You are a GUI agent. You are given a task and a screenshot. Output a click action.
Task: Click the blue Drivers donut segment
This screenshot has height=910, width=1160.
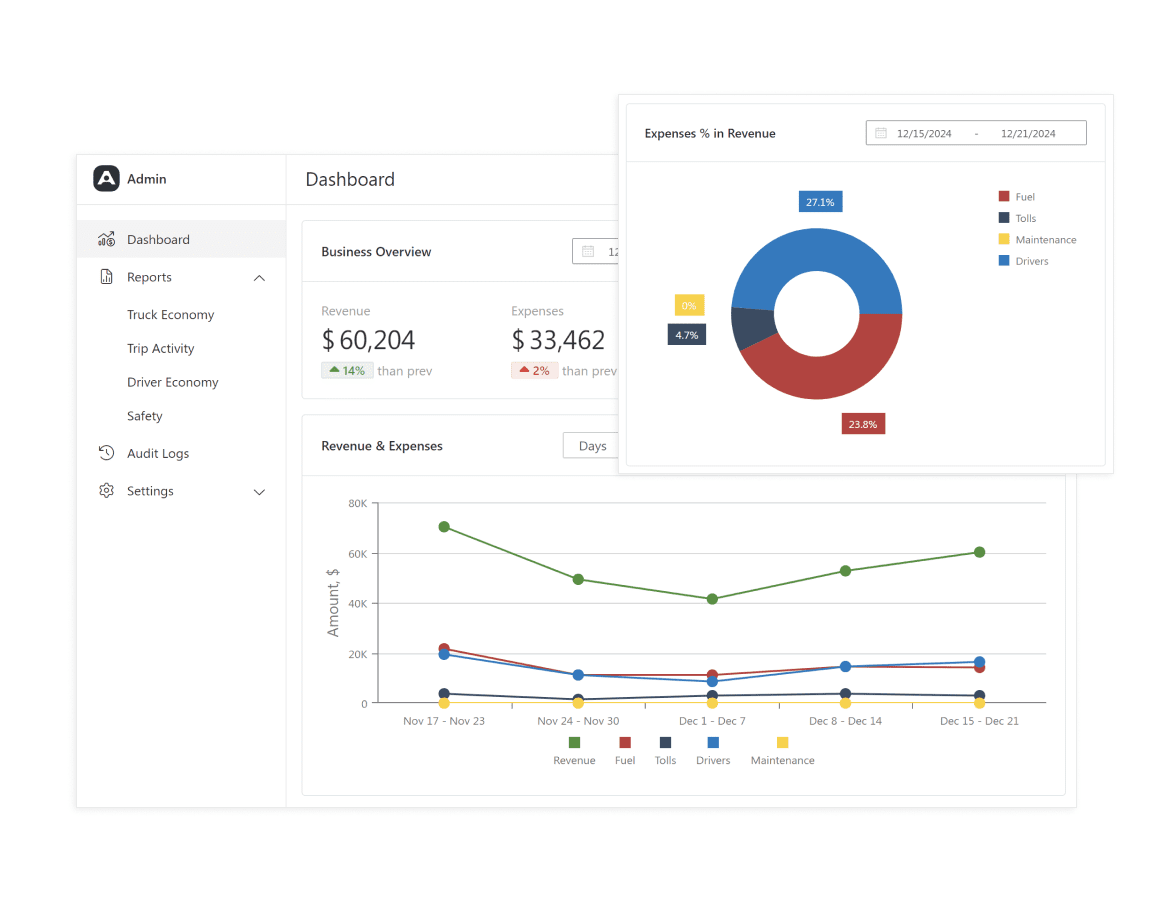(x=817, y=250)
